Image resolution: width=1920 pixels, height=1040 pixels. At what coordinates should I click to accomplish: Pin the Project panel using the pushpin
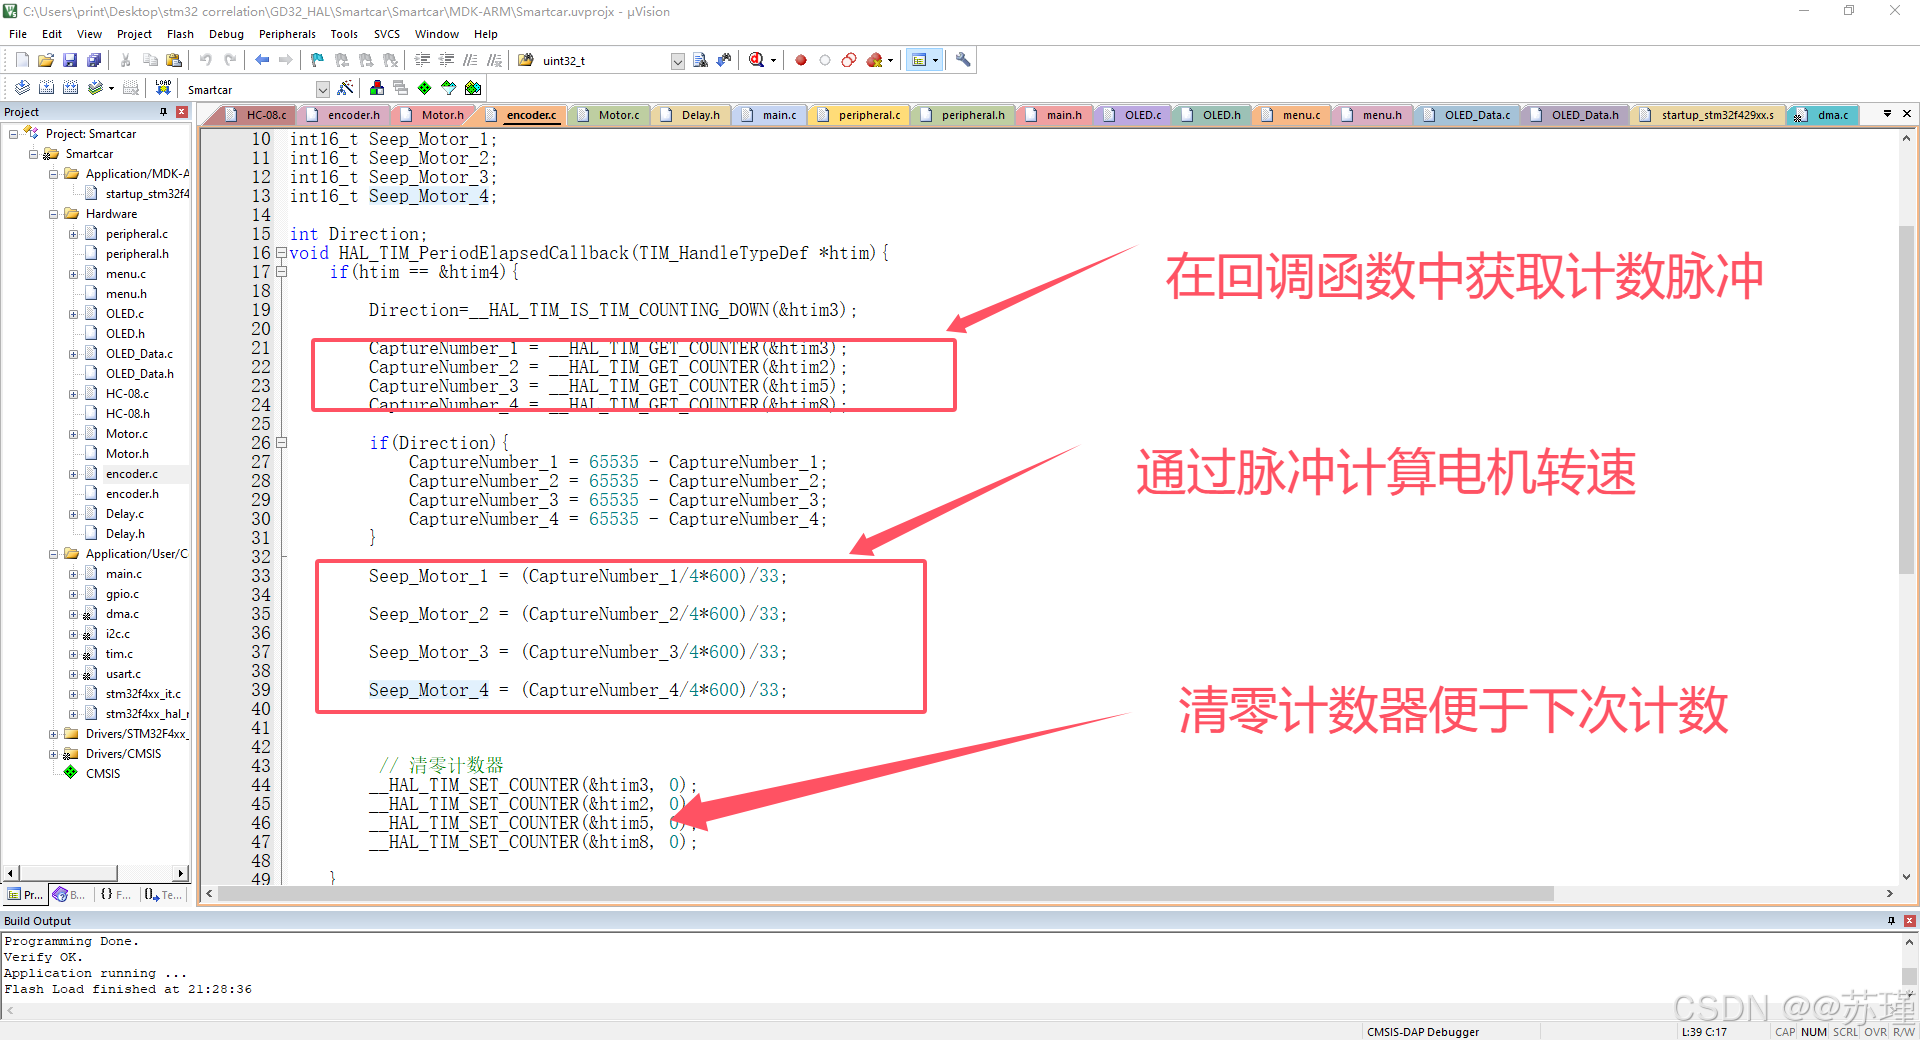pyautogui.click(x=163, y=112)
